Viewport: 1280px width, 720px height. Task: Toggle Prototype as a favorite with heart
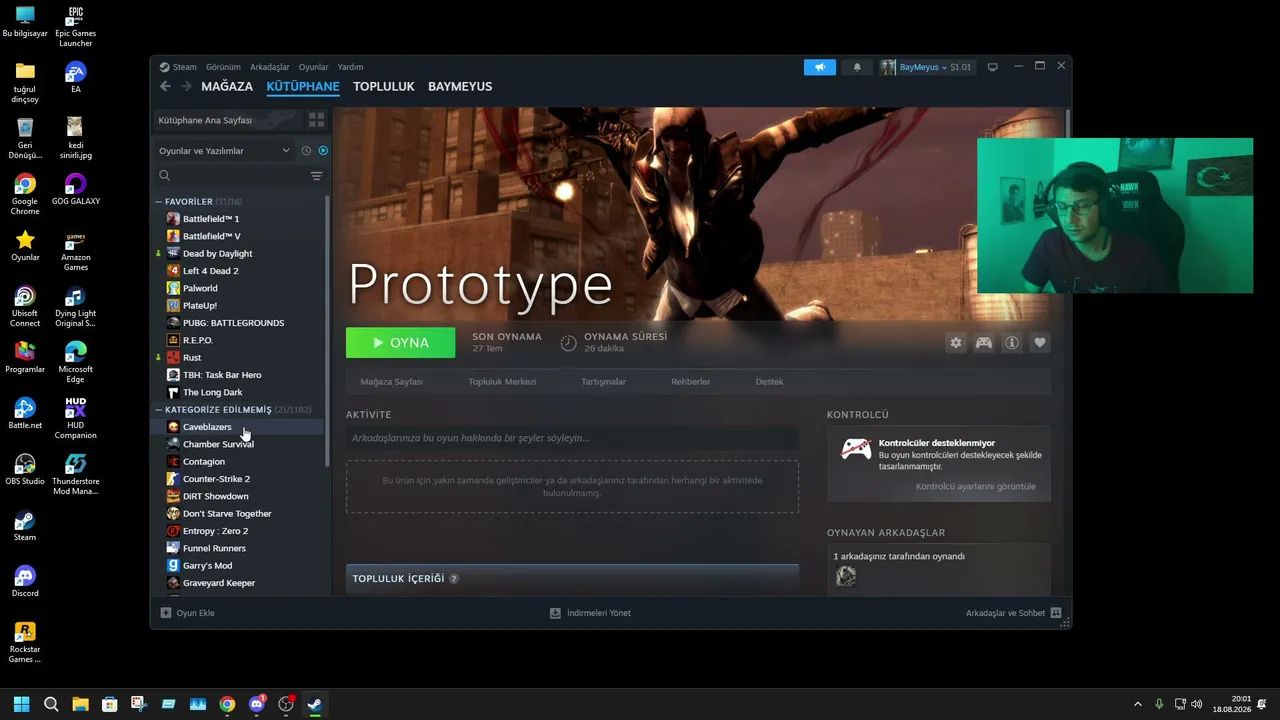[x=1040, y=343]
